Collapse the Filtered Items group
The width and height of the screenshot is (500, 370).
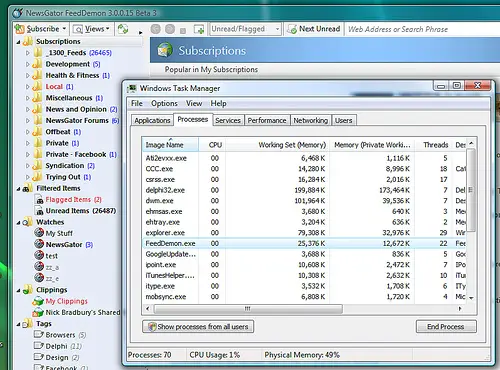tap(18, 189)
